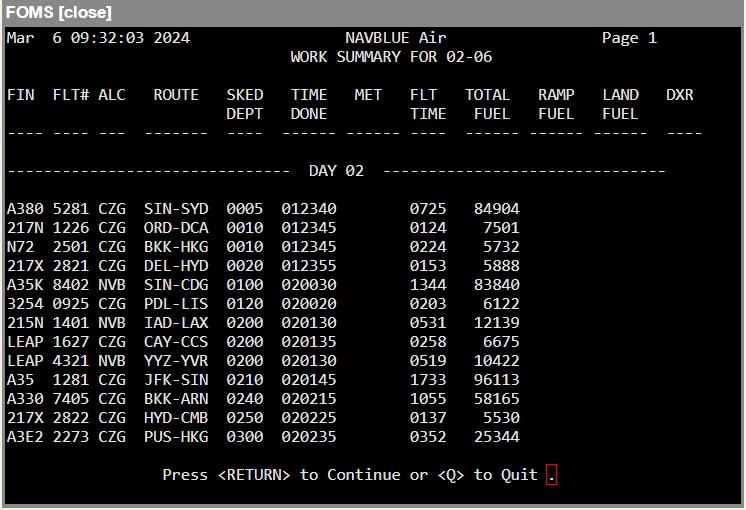This screenshot has width=746, height=510.
Task: Click time done 012340
Action: click(309, 209)
